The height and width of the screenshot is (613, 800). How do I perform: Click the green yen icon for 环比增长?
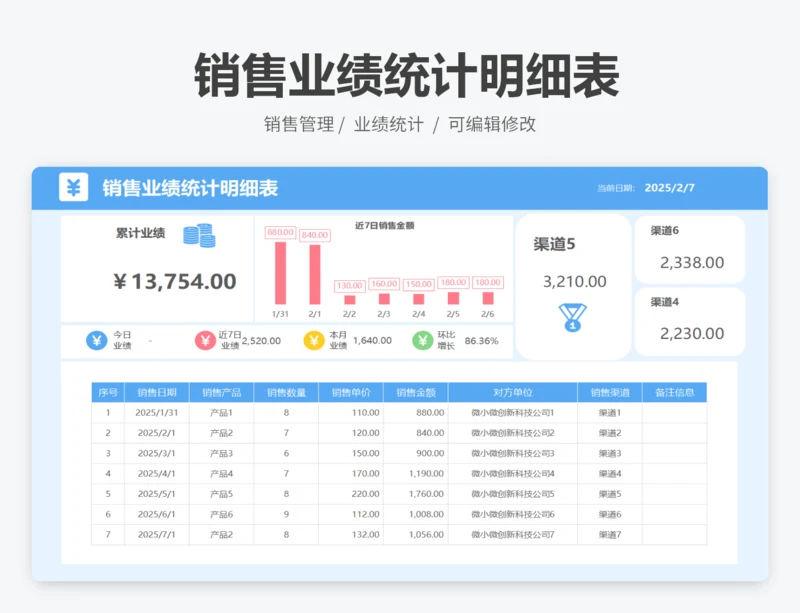pos(422,340)
